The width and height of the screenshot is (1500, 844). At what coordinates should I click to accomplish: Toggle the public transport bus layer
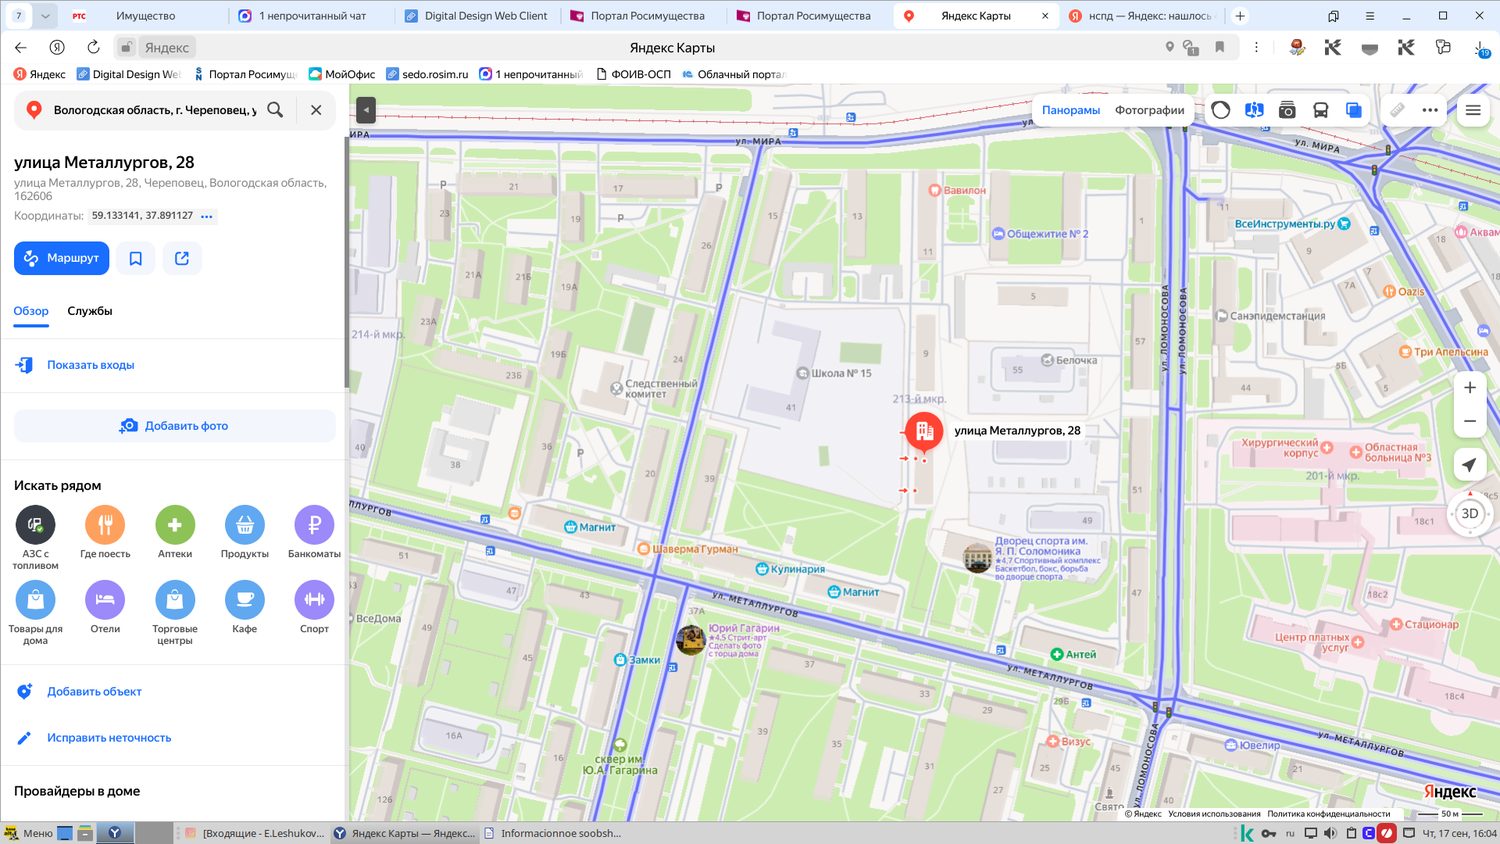click(x=1320, y=110)
